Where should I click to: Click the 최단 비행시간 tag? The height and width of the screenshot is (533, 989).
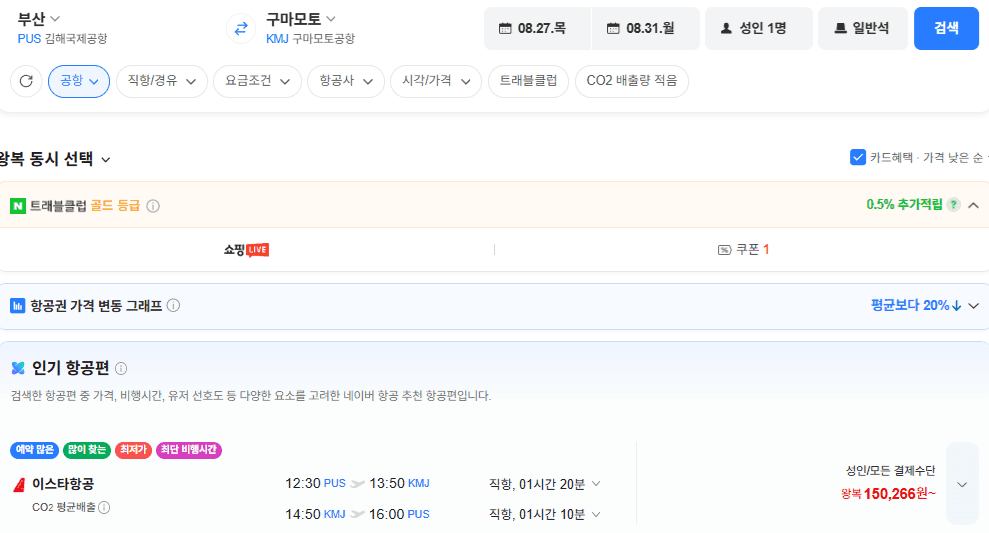click(189, 450)
